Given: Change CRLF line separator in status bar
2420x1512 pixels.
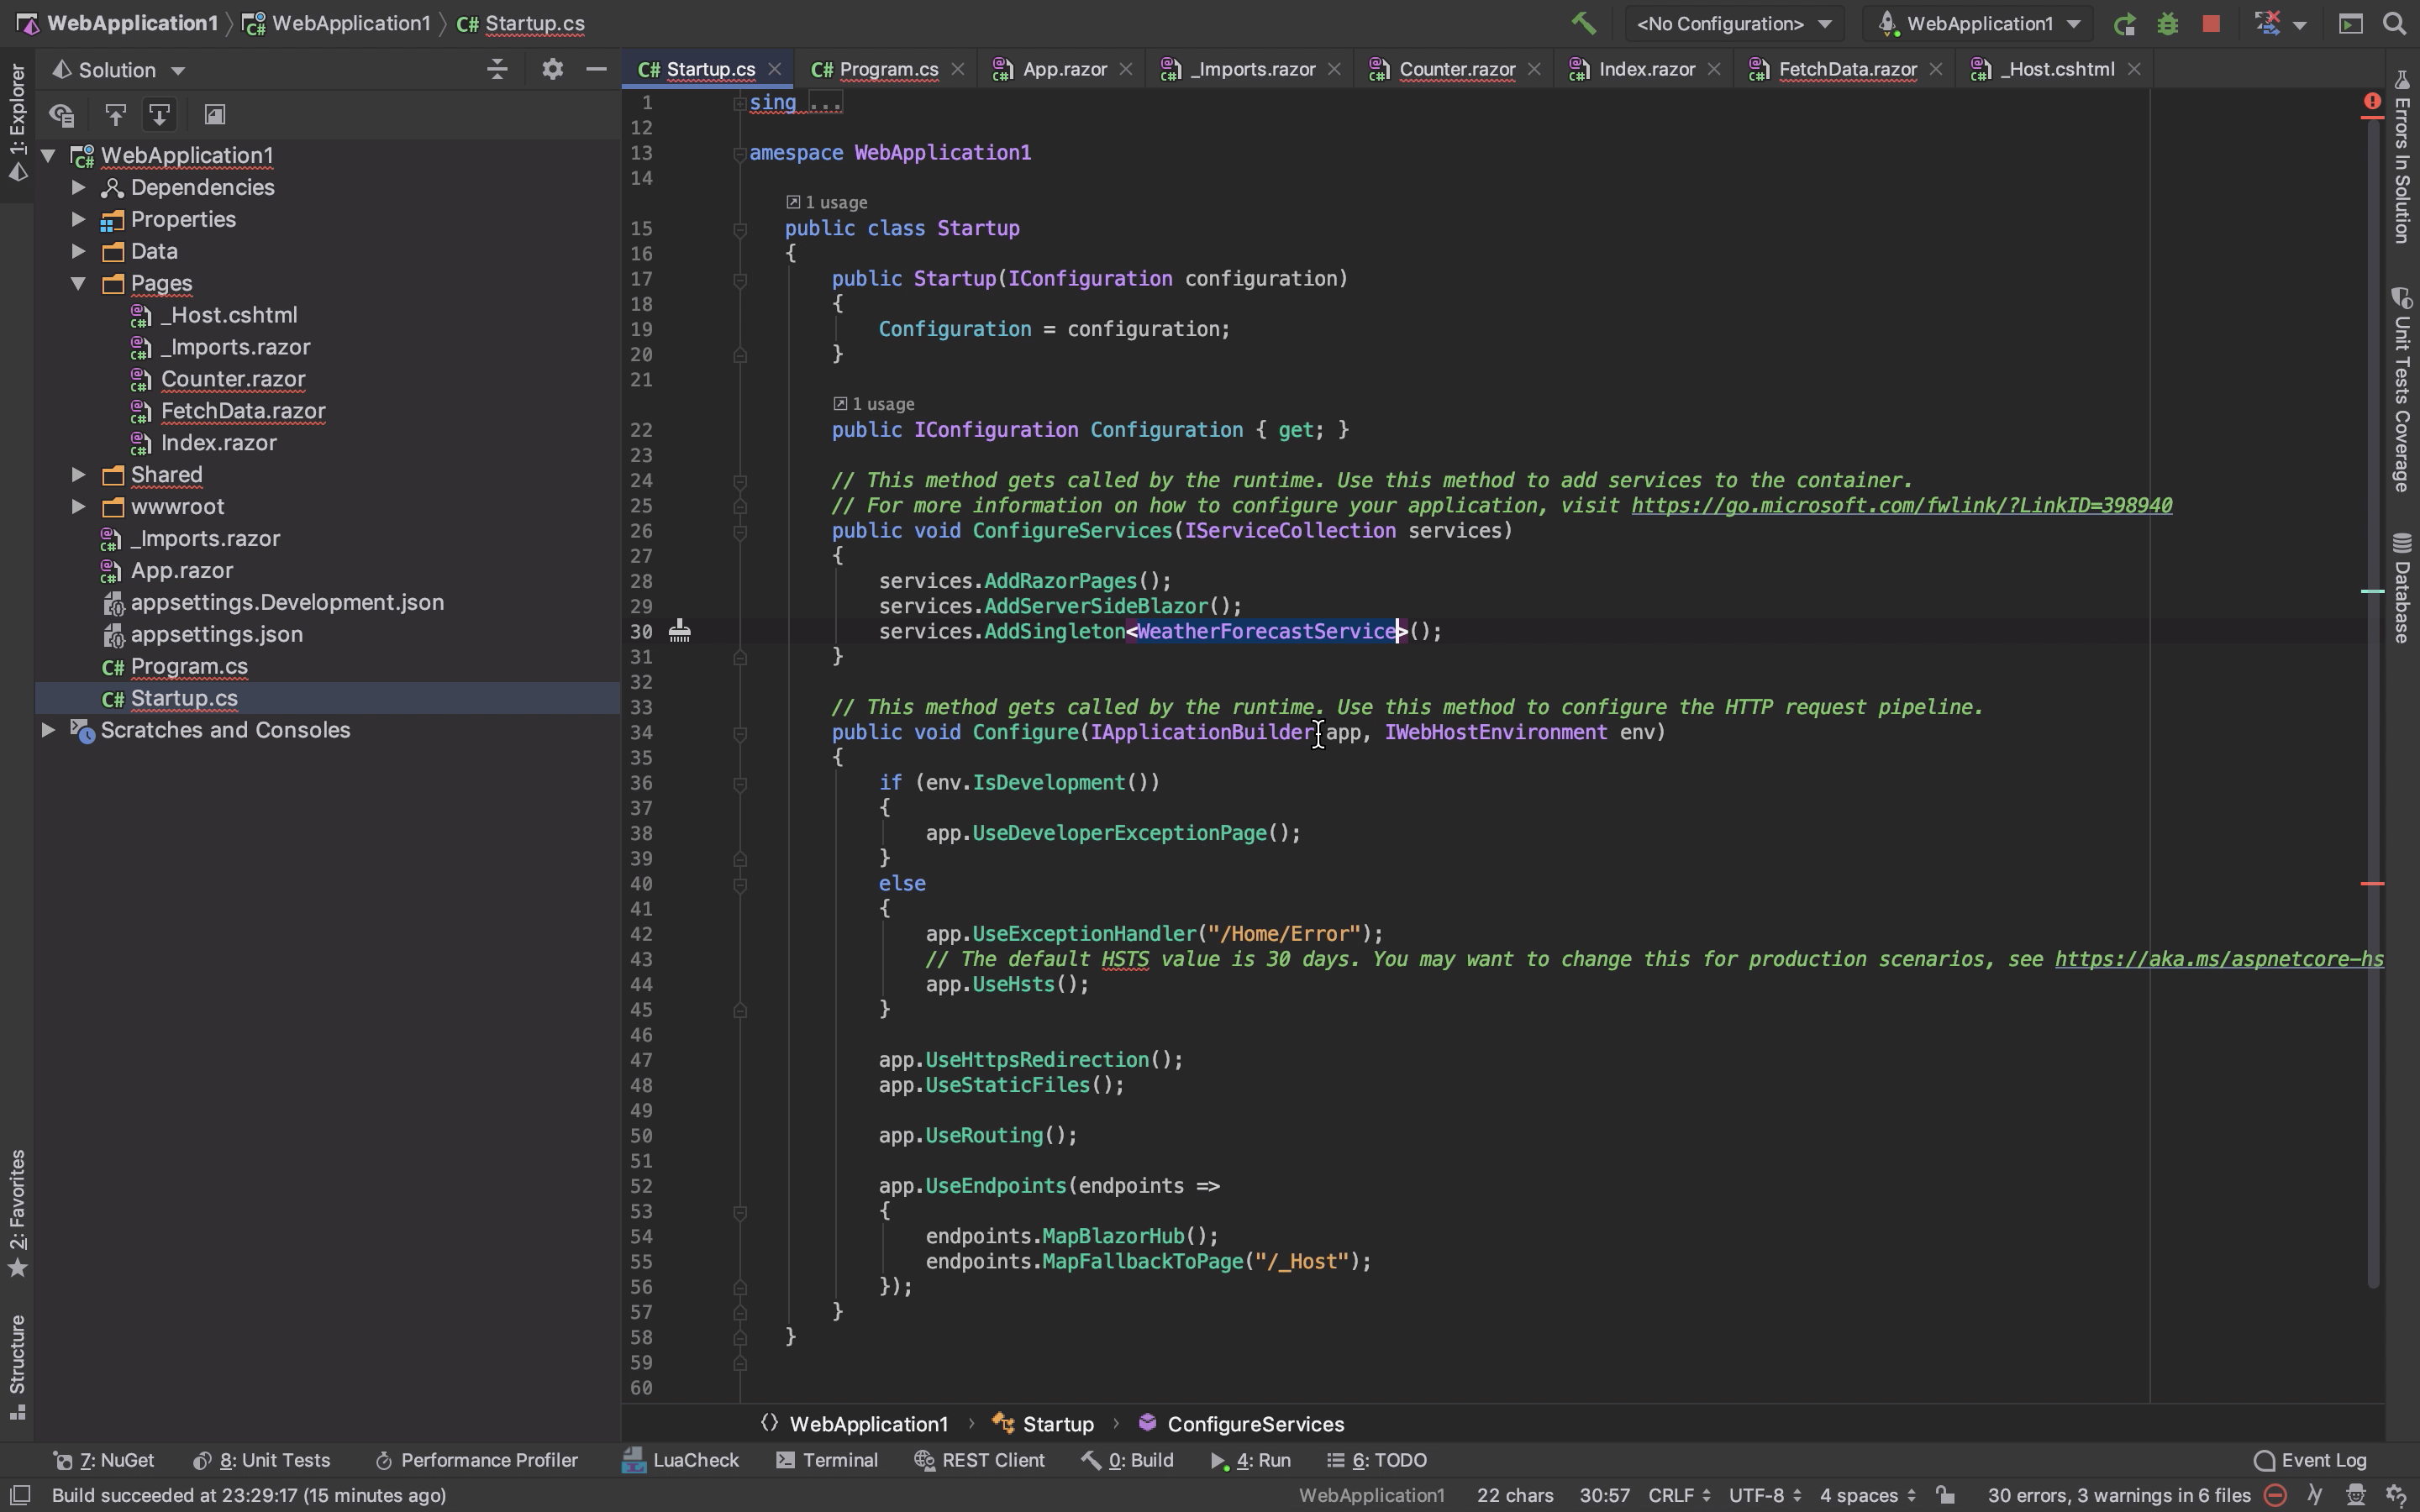Looking at the screenshot, I should pyautogui.click(x=1679, y=1495).
